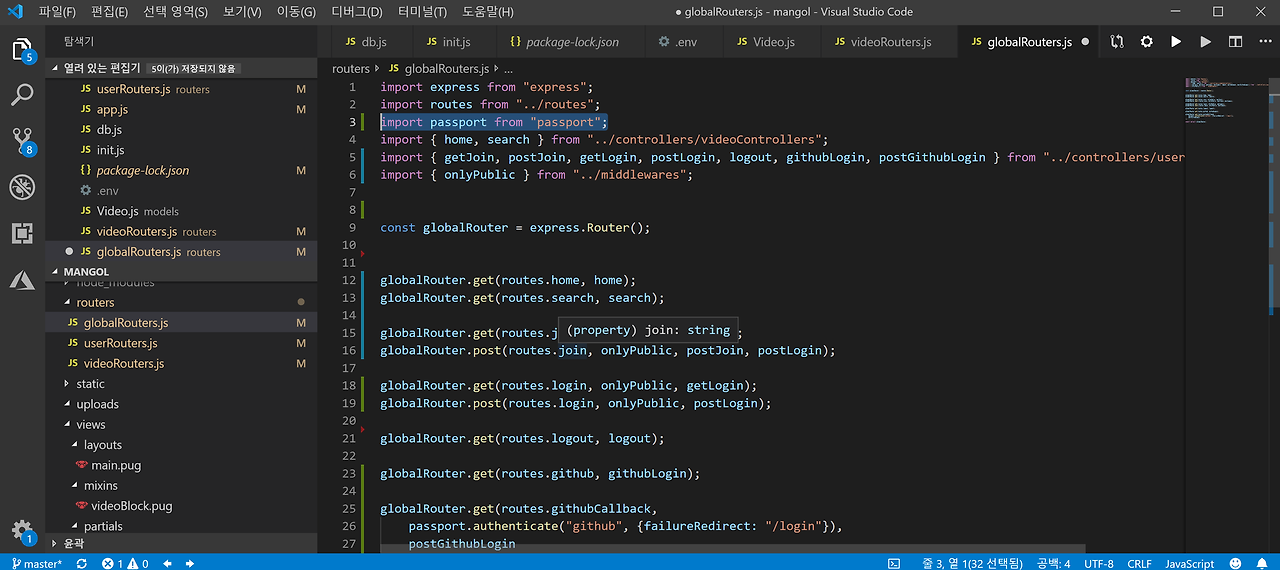
Task: Click the Go Back arrow in status bar
Action: click(167, 563)
